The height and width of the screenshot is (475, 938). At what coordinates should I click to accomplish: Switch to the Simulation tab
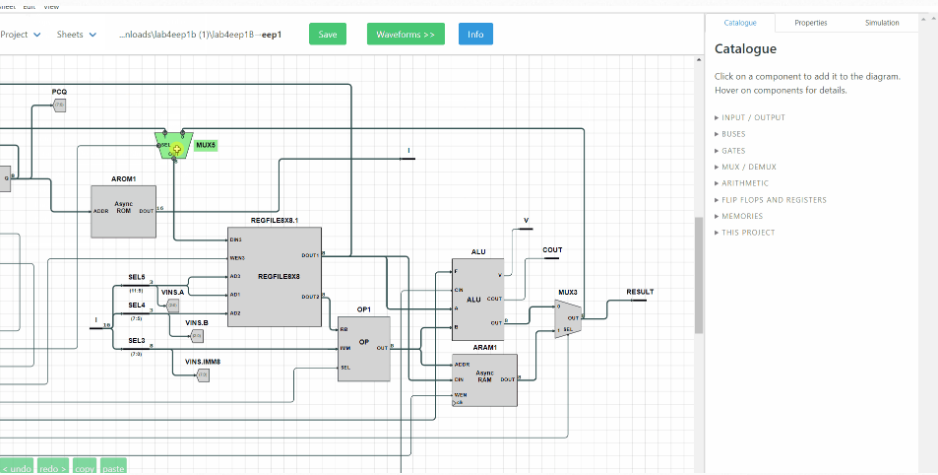tap(881, 22)
